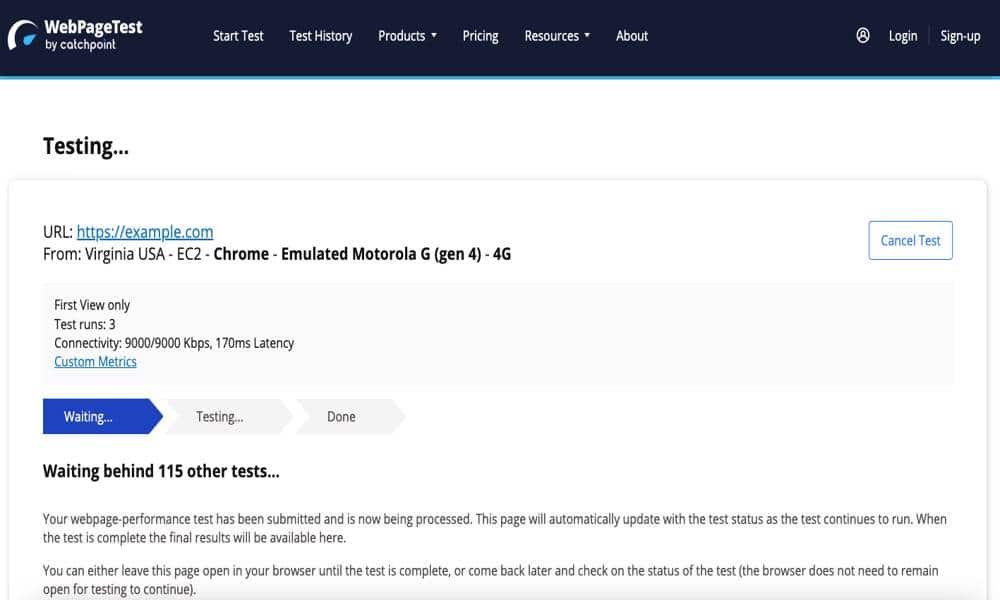Screen dimensions: 1000x600
Task: Open the About page
Action: click(x=631, y=36)
